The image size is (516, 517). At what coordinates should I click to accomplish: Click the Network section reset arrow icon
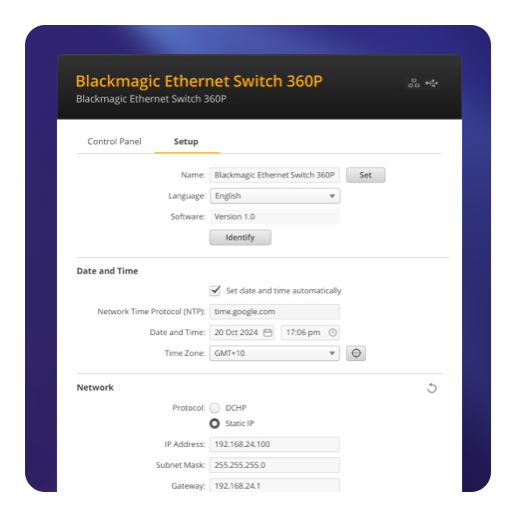432,388
